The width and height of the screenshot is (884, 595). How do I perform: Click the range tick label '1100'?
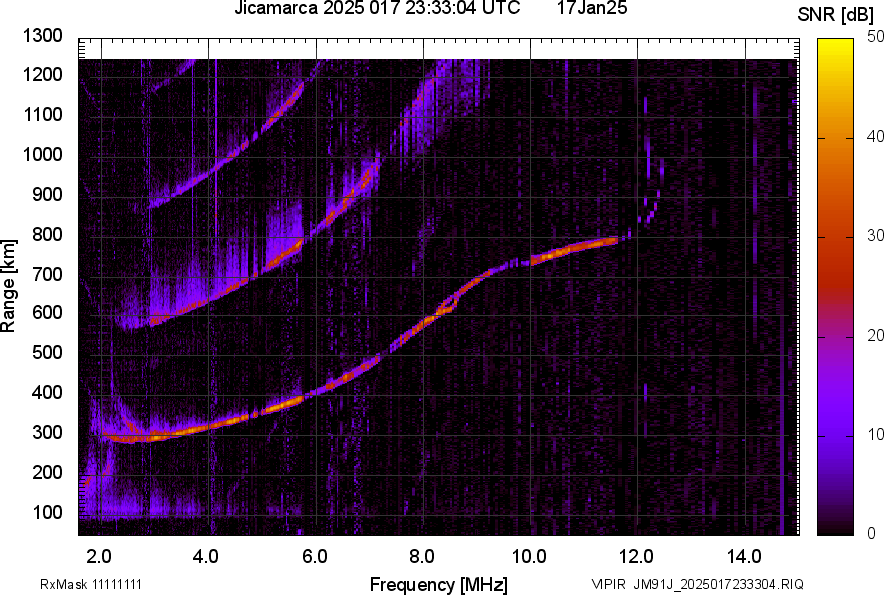tap(42, 114)
